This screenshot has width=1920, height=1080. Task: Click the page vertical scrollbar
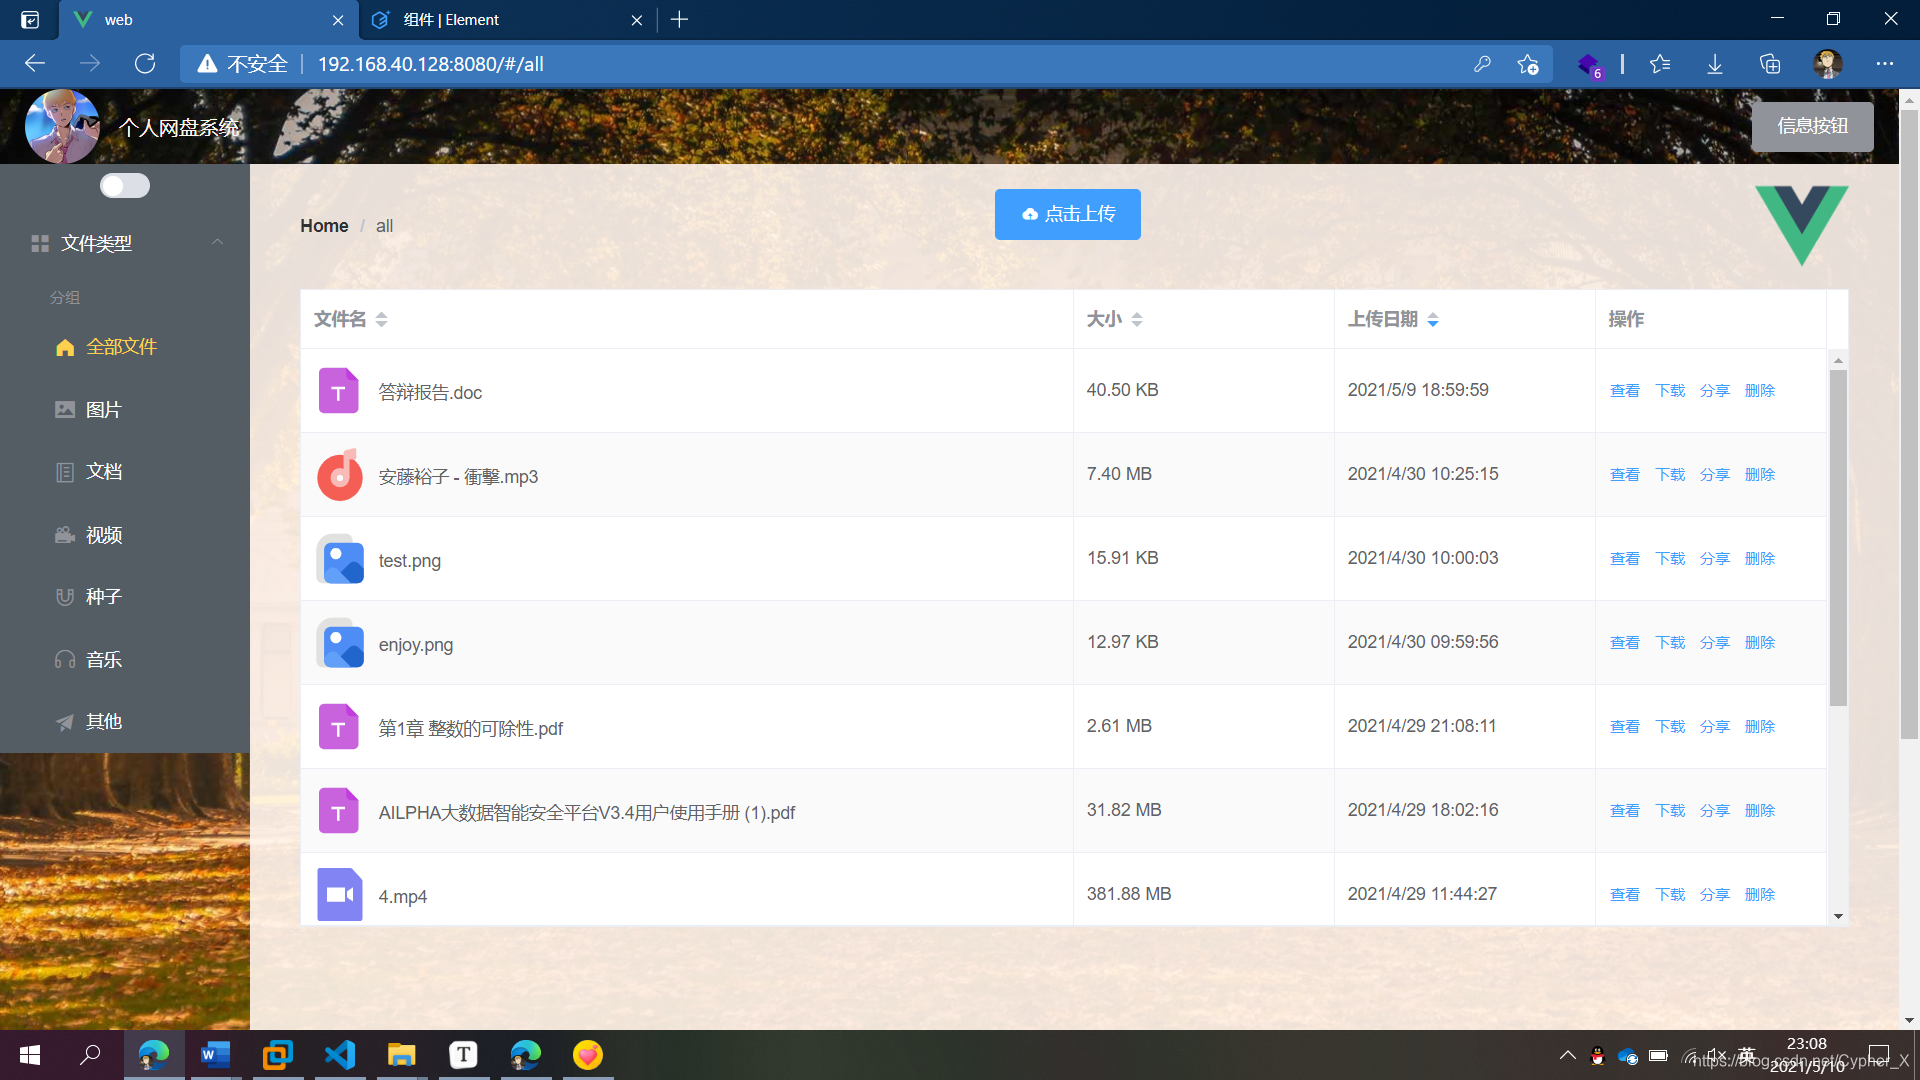(1909, 425)
